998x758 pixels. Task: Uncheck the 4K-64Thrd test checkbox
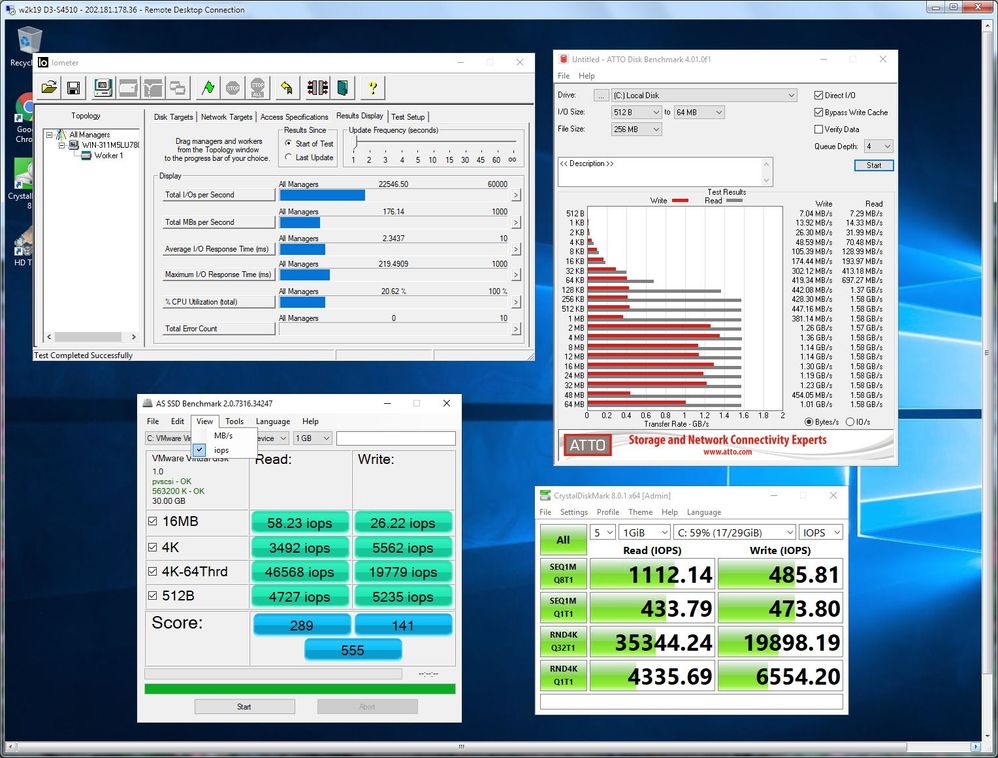coord(152,572)
